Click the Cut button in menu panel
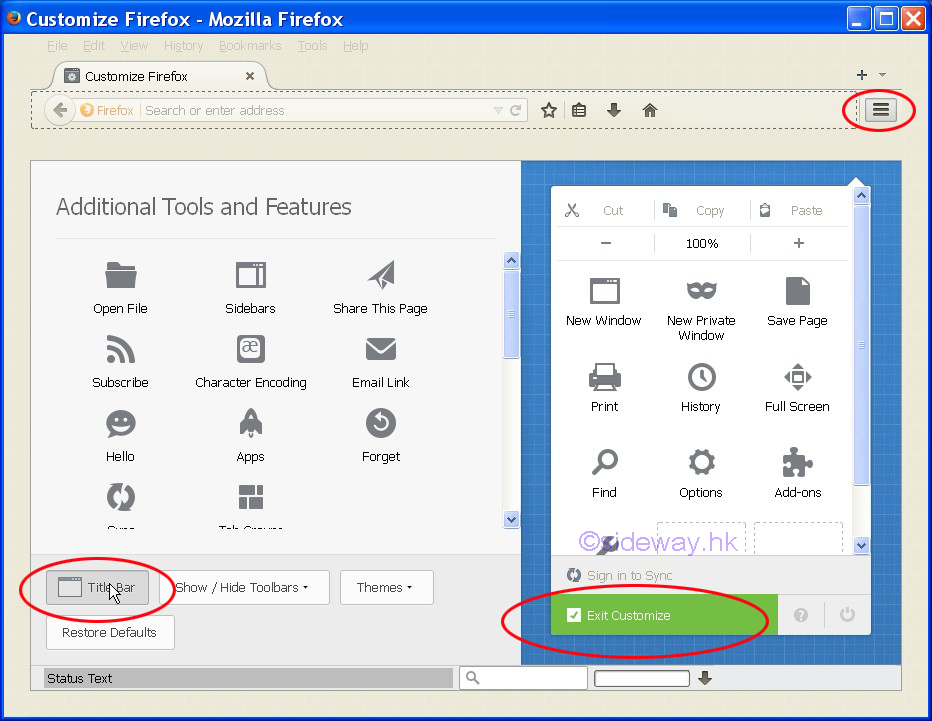This screenshot has width=932, height=721. coord(605,210)
